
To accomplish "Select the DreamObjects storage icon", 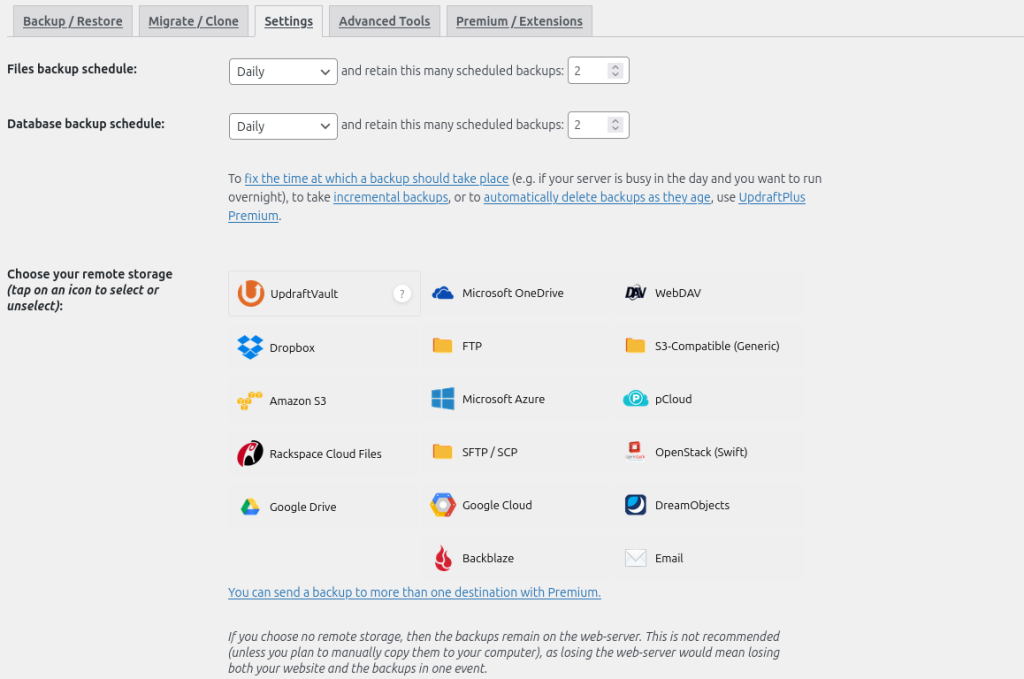I will (636, 505).
